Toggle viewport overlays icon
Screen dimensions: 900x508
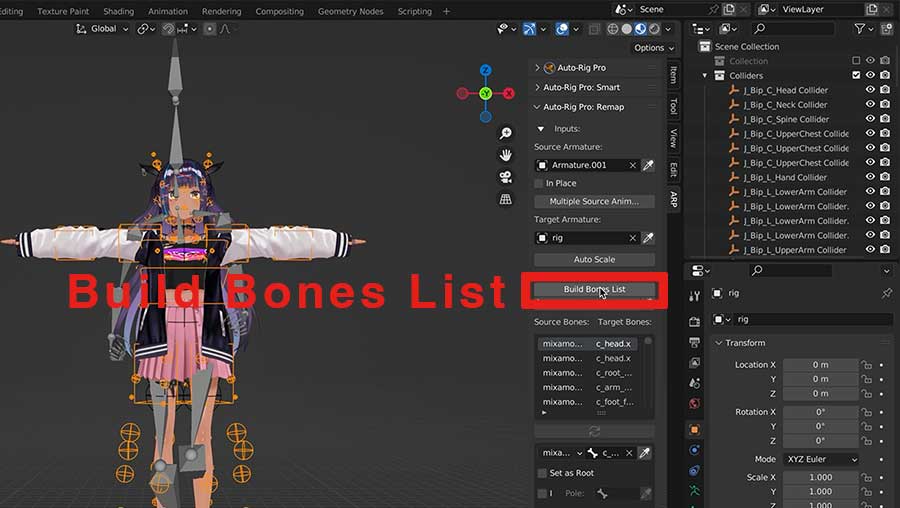click(562, 29)
